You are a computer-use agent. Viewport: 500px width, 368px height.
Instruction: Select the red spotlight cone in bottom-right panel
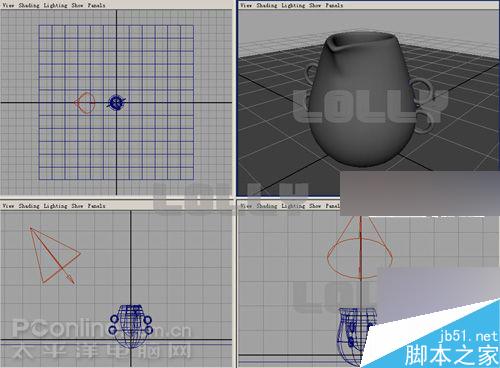click(x=360, y=248)
